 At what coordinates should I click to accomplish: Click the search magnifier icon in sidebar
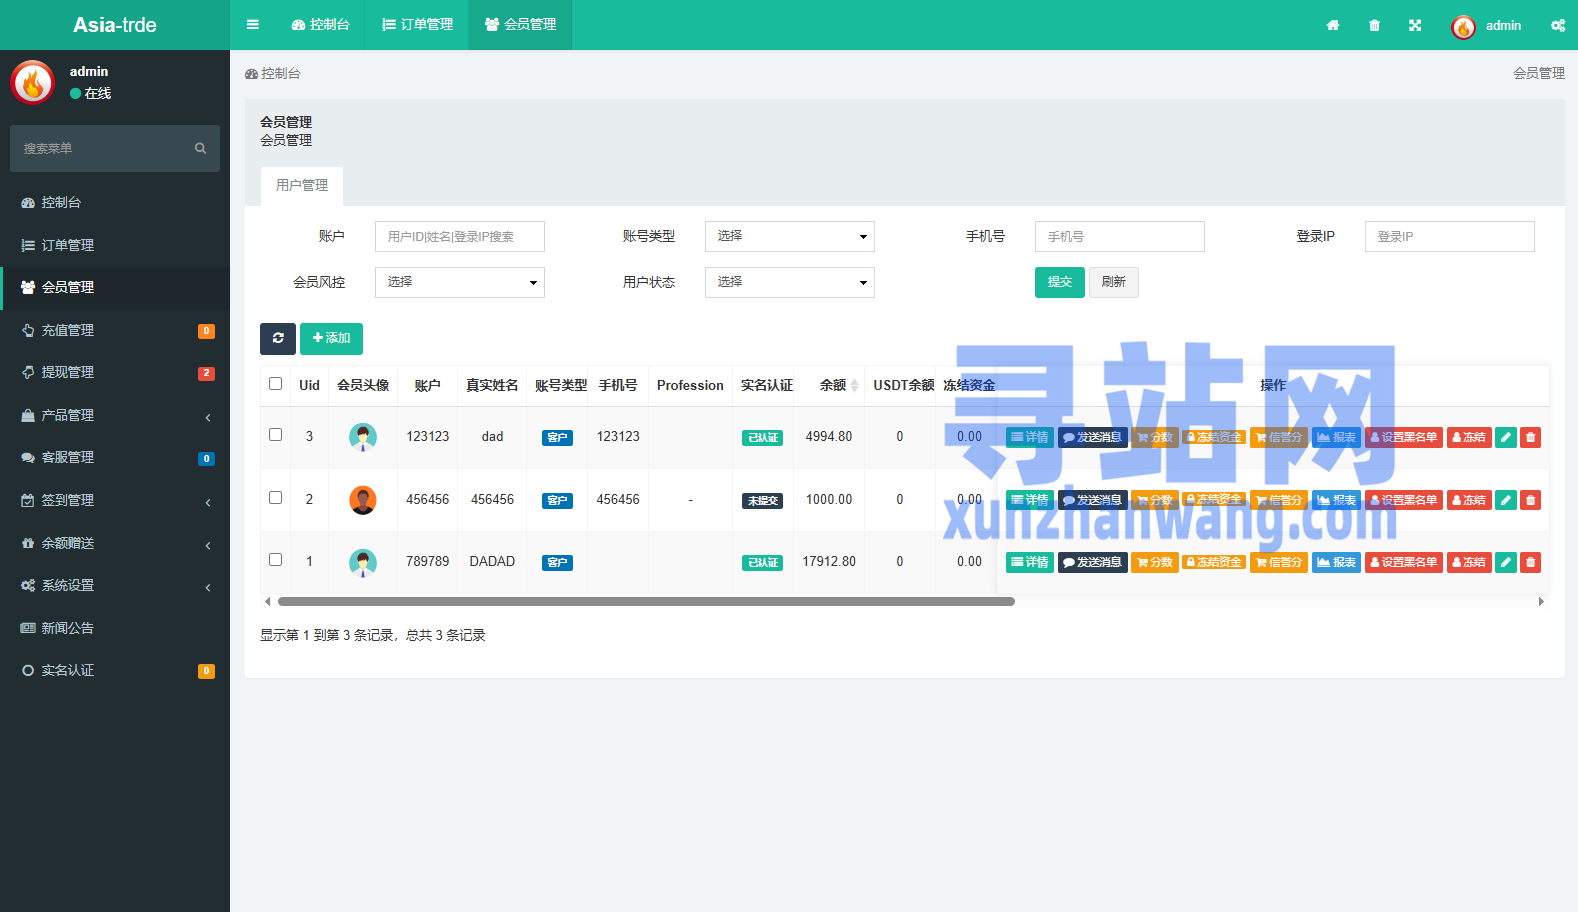point(200,148)
